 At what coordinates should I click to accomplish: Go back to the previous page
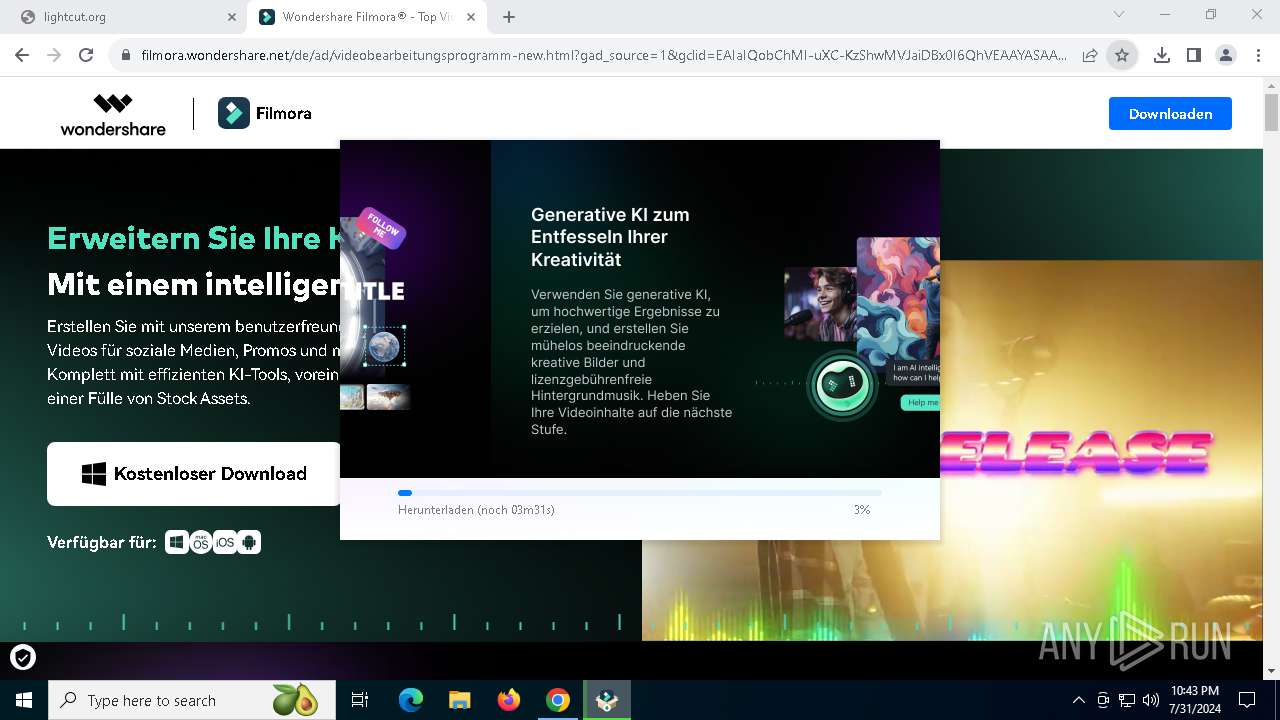(22, 55)
